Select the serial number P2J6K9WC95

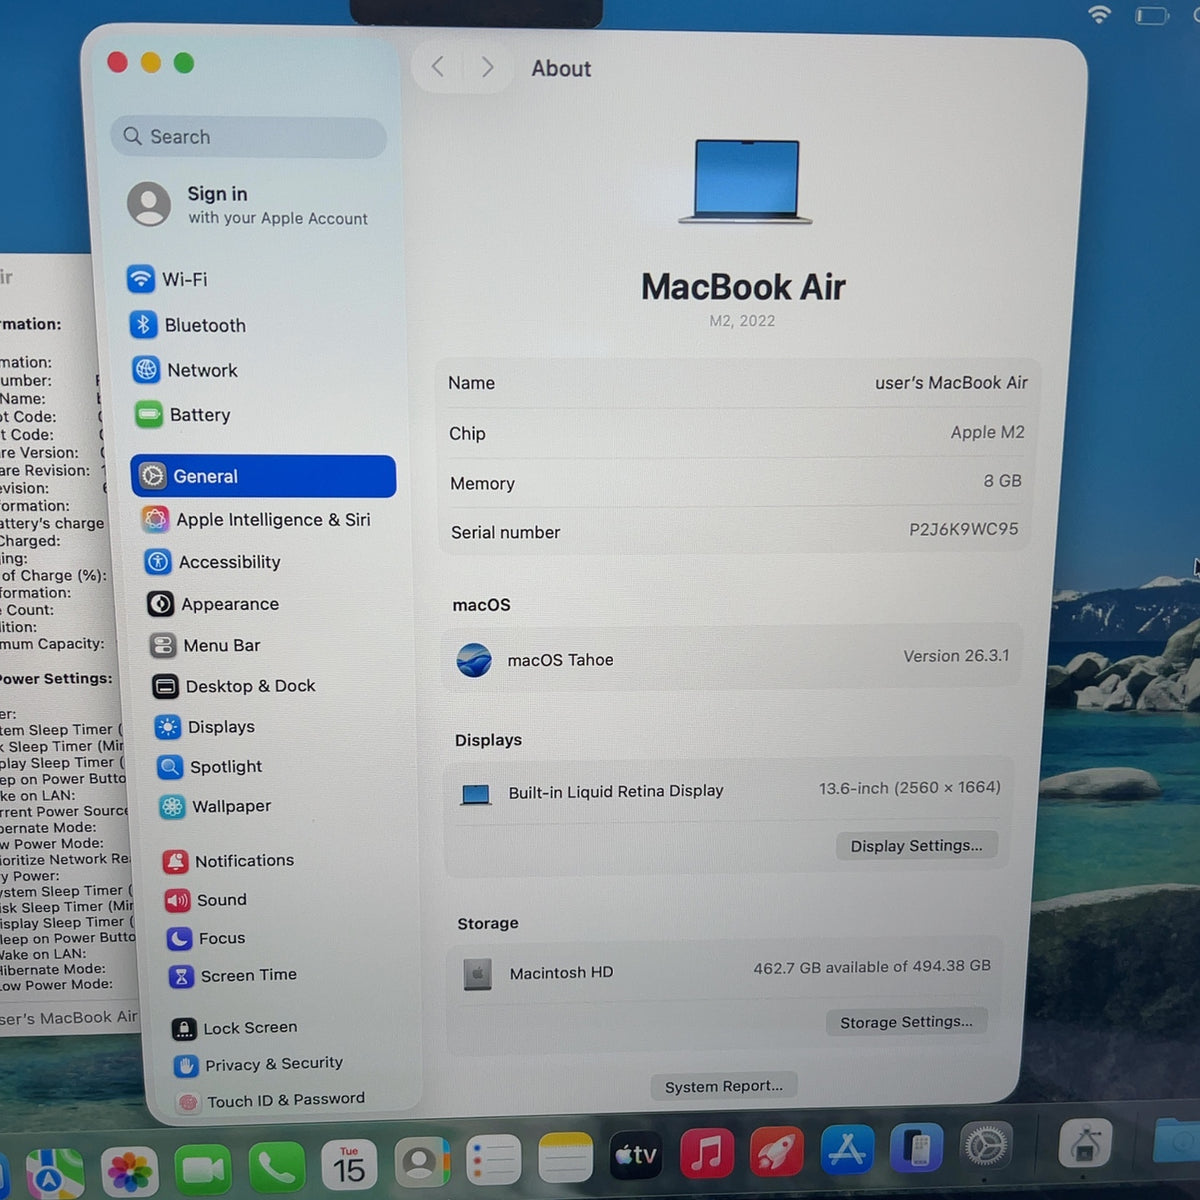963,529
